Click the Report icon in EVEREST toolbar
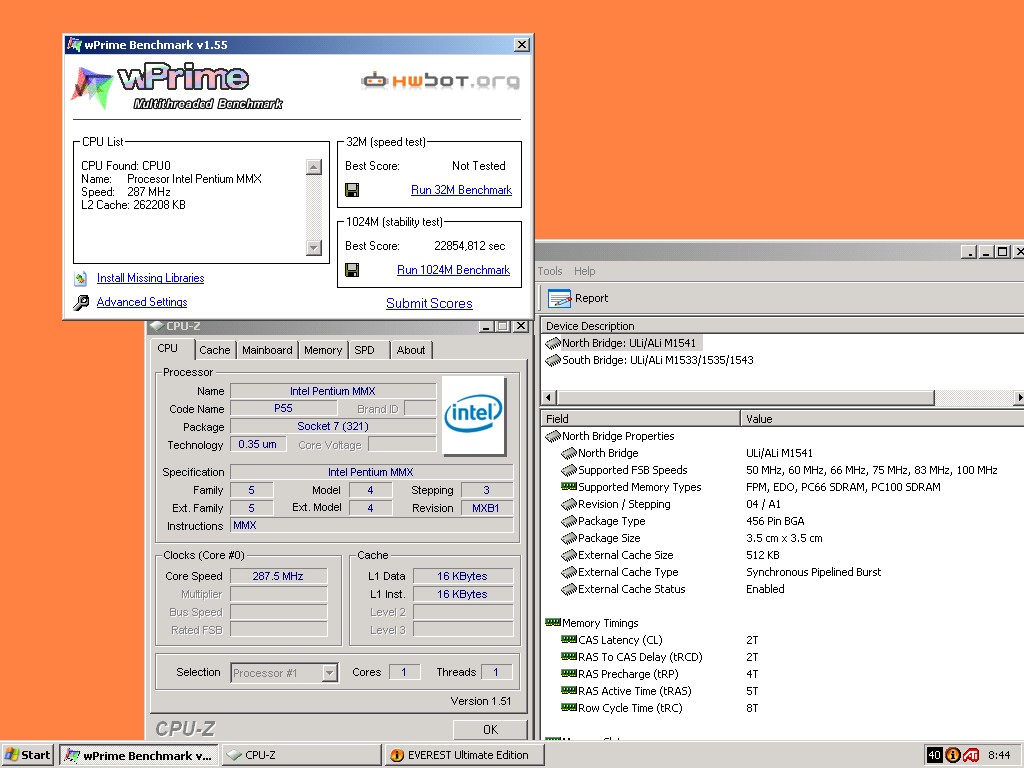The width and height of the screenshot is (1024, 768). coord(559,298)
